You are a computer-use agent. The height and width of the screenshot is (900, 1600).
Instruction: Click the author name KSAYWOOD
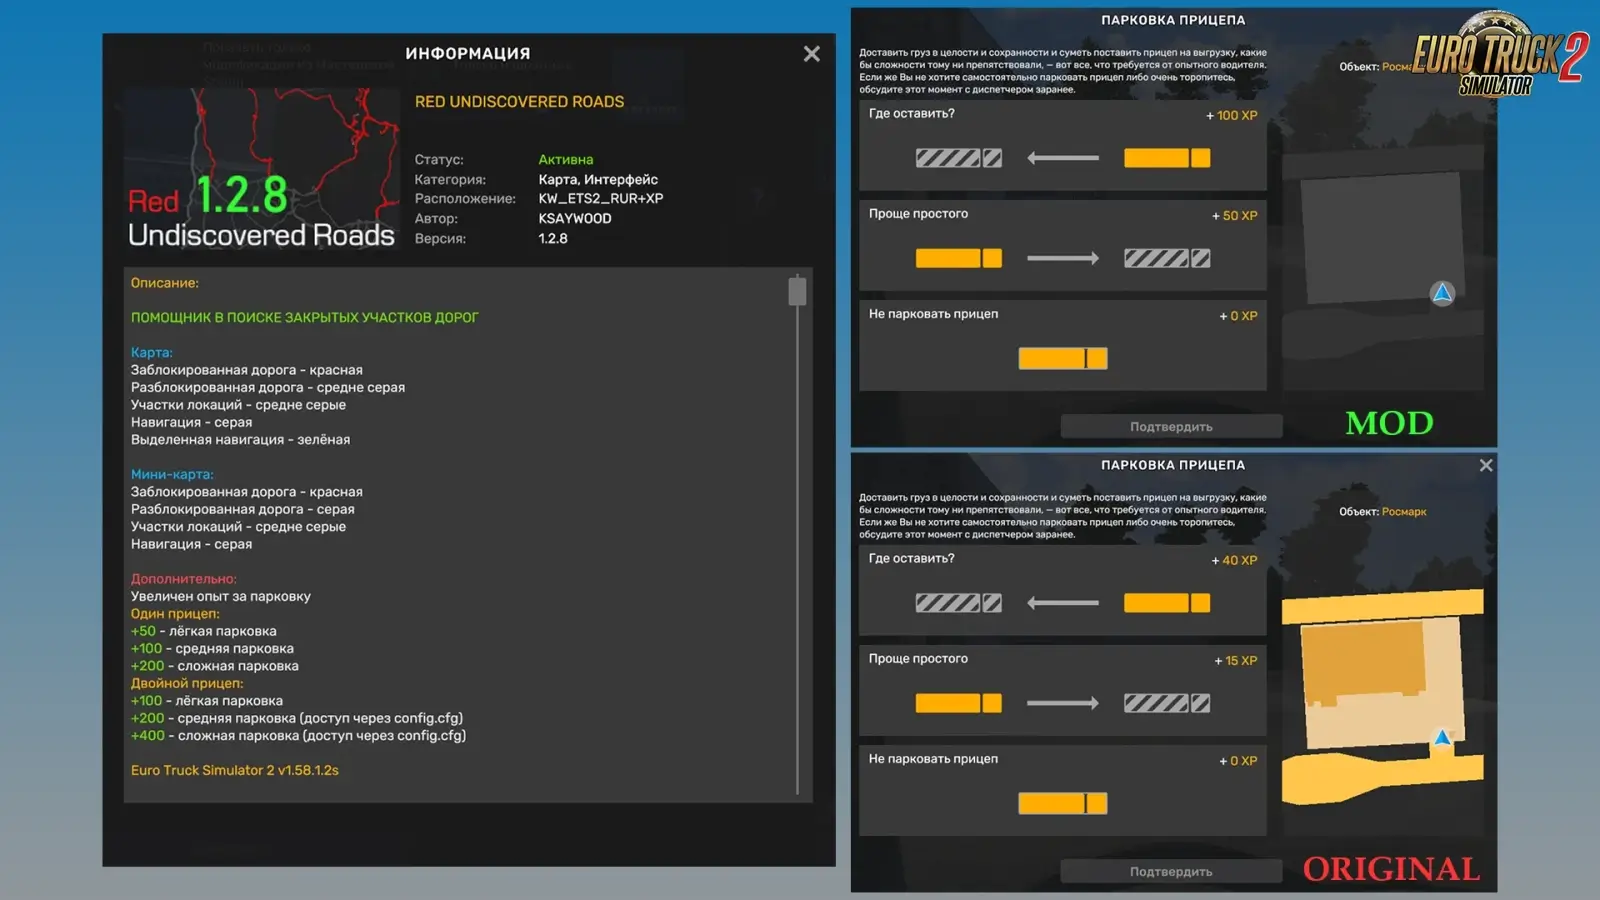(x=575, y=219)
